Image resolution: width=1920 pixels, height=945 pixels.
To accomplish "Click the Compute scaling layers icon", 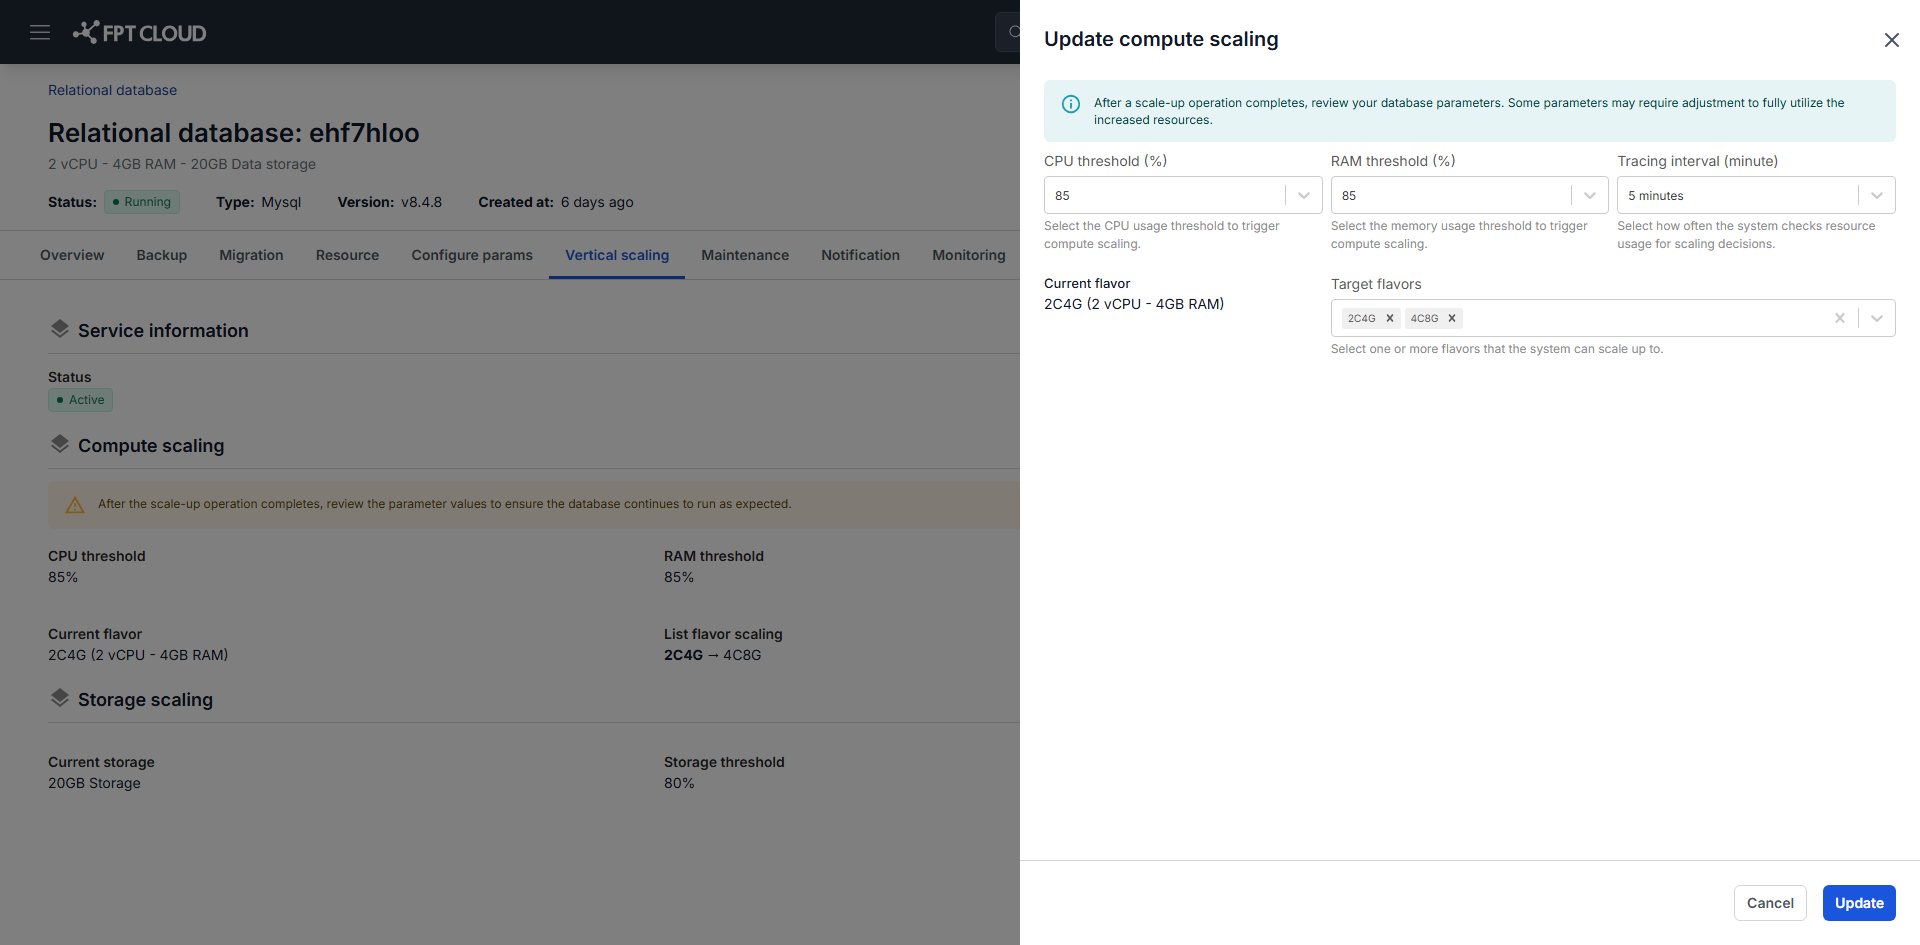I will tap(60, 443).
